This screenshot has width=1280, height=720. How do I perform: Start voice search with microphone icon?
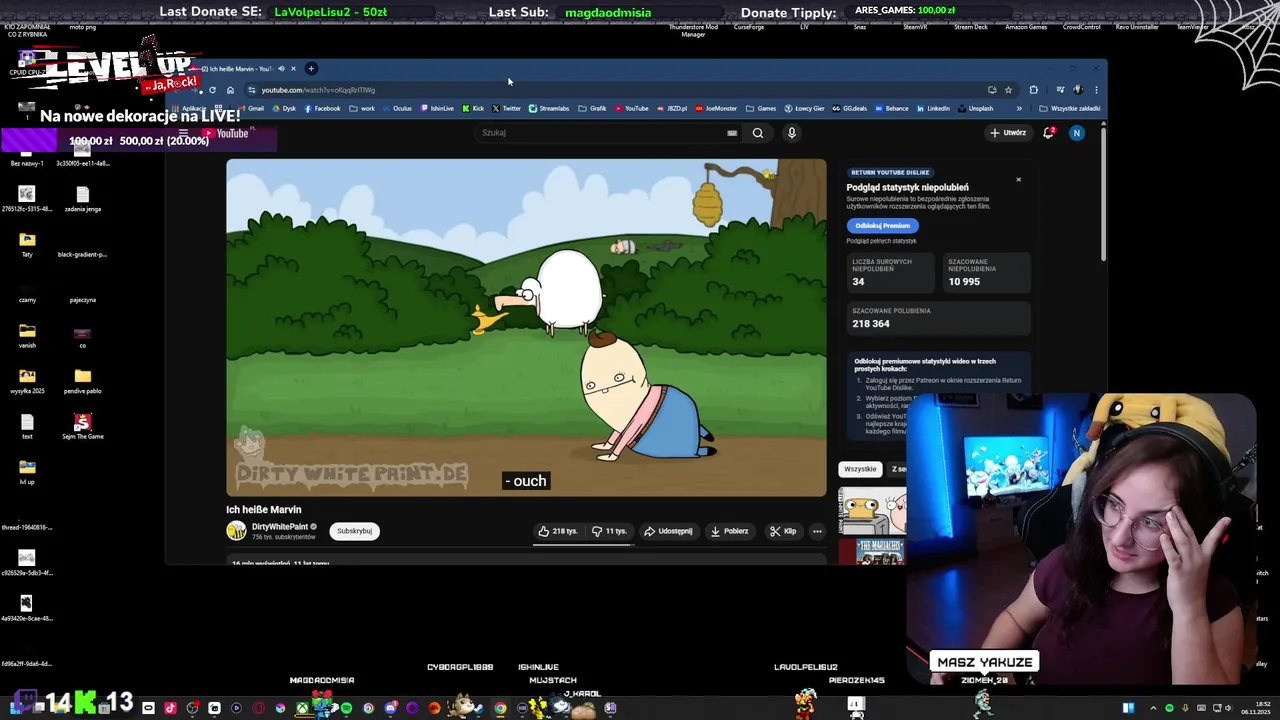point(791,133)
